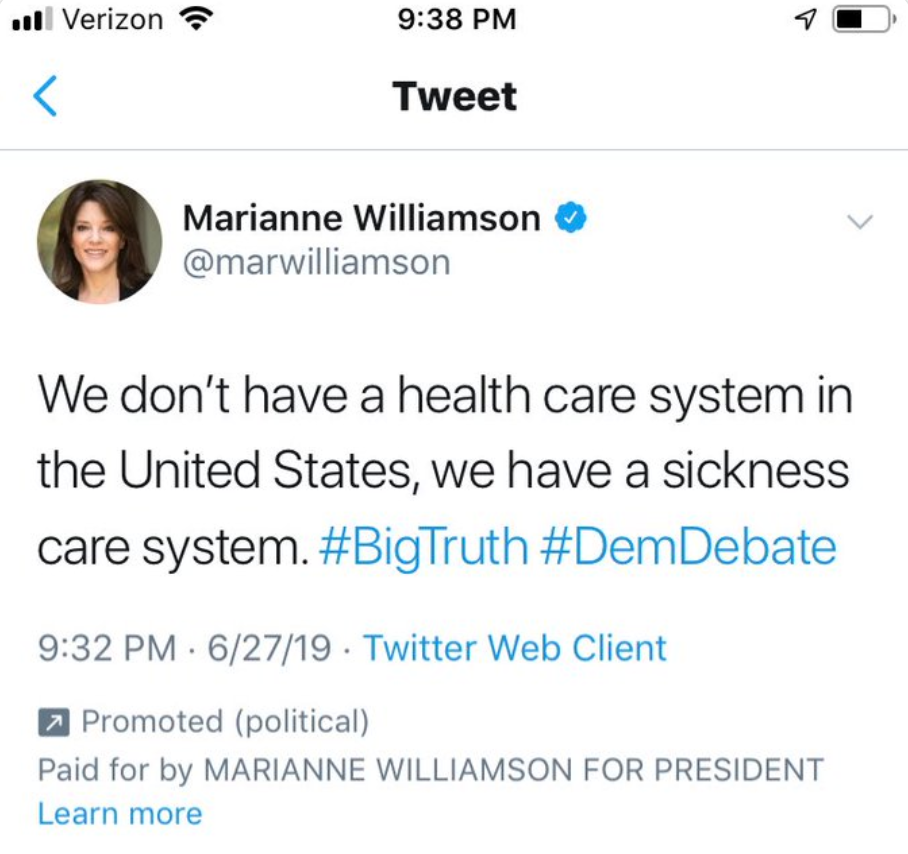Tap the location services arrow icon
This screenshot has height=854, width=908.
pyautogui.click(x=804, y=19)
